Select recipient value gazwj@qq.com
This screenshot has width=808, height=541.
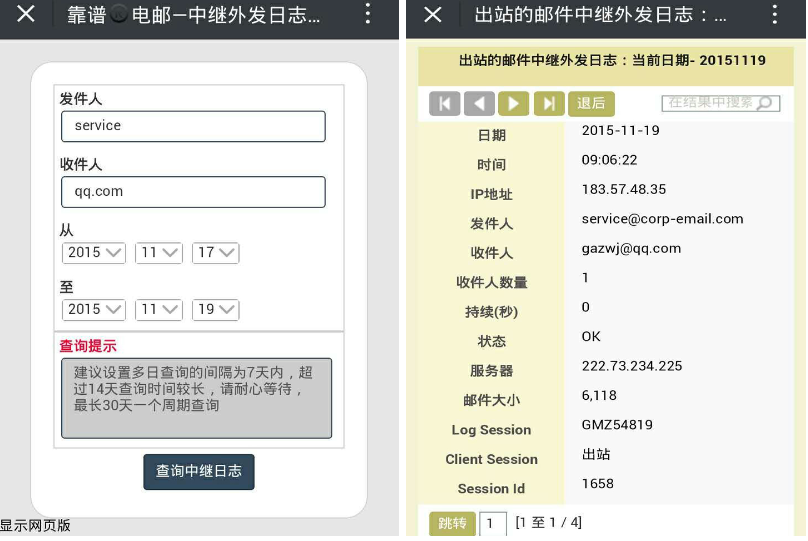click(x=631, y=248)
